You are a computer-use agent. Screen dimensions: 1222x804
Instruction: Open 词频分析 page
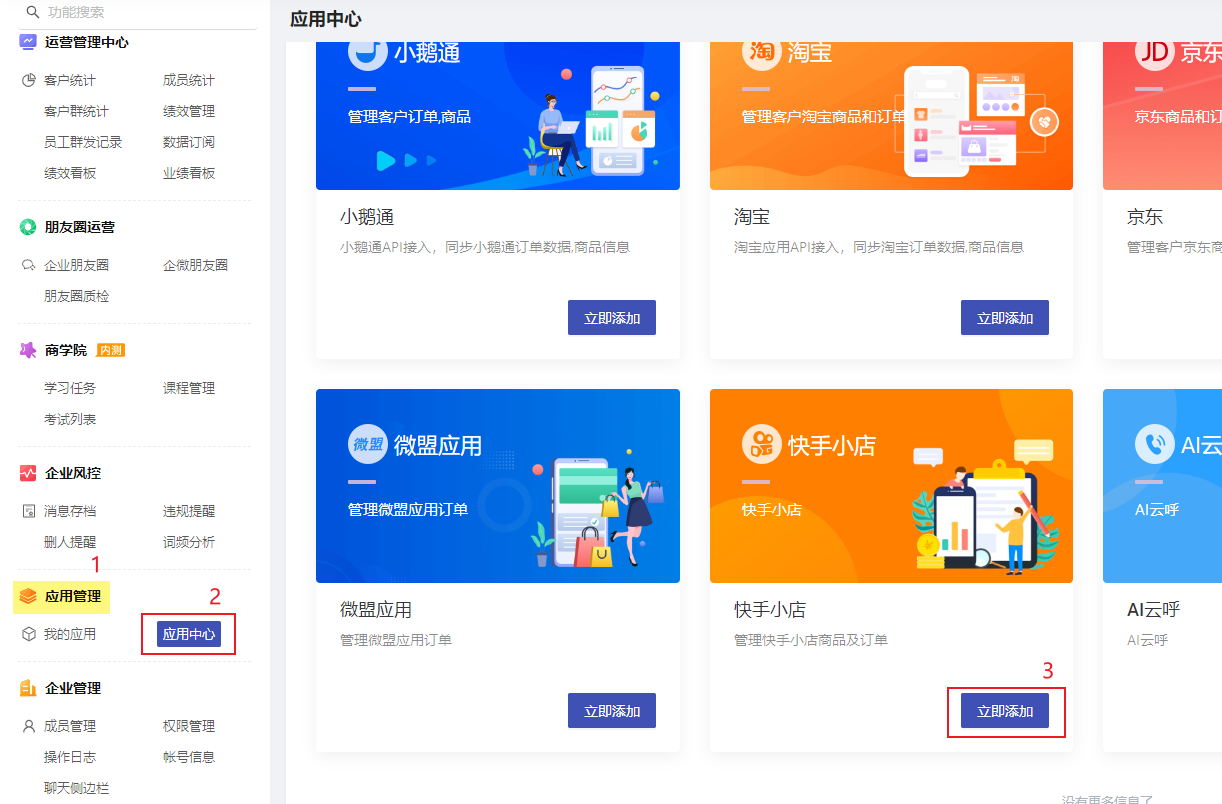point(189,542)
